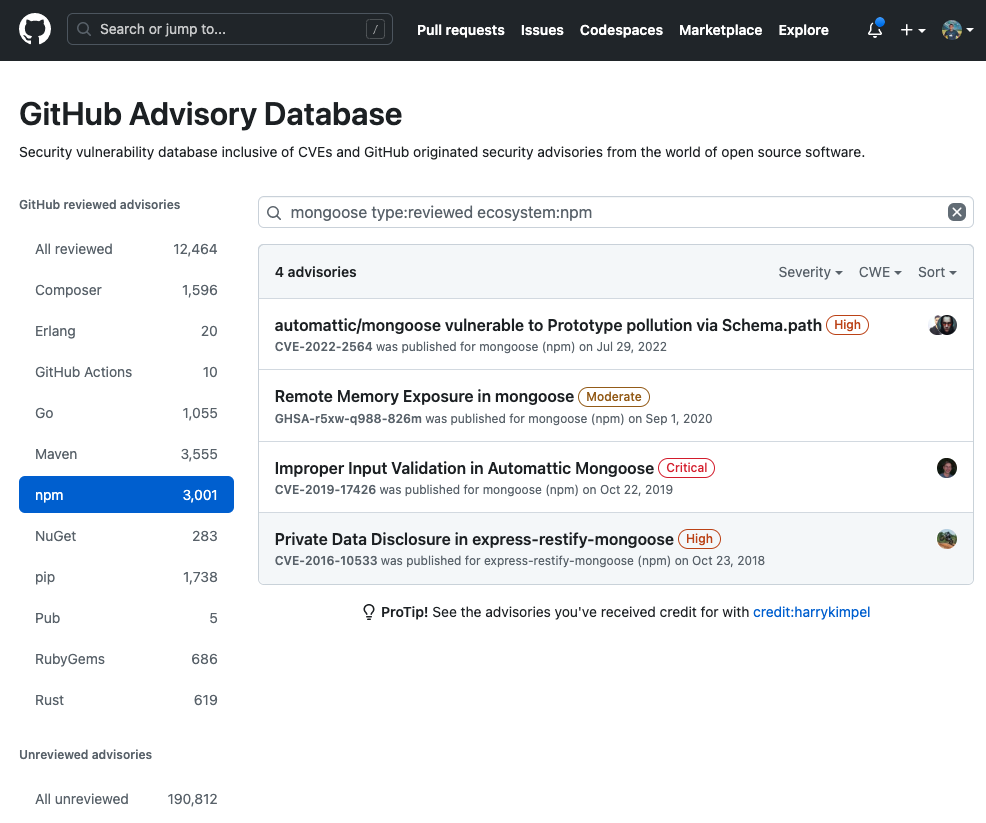
Task: Open the CWE filter dropdown
Action: point(879,272)
